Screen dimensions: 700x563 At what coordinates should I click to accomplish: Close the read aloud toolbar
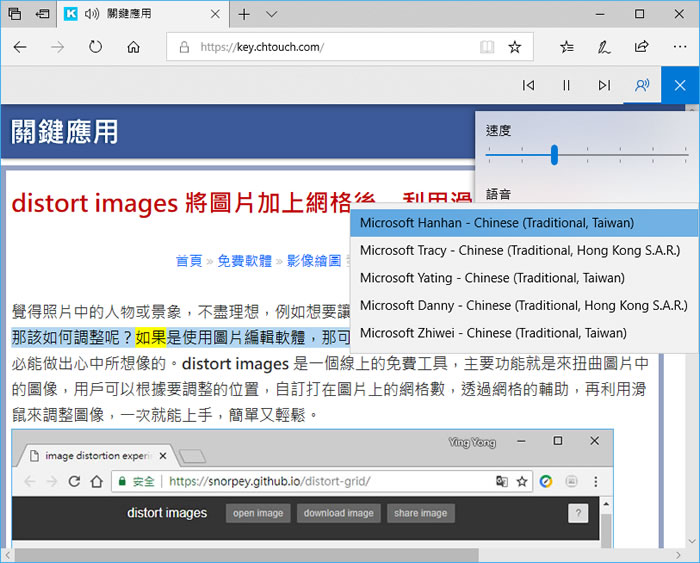(680, 86)
